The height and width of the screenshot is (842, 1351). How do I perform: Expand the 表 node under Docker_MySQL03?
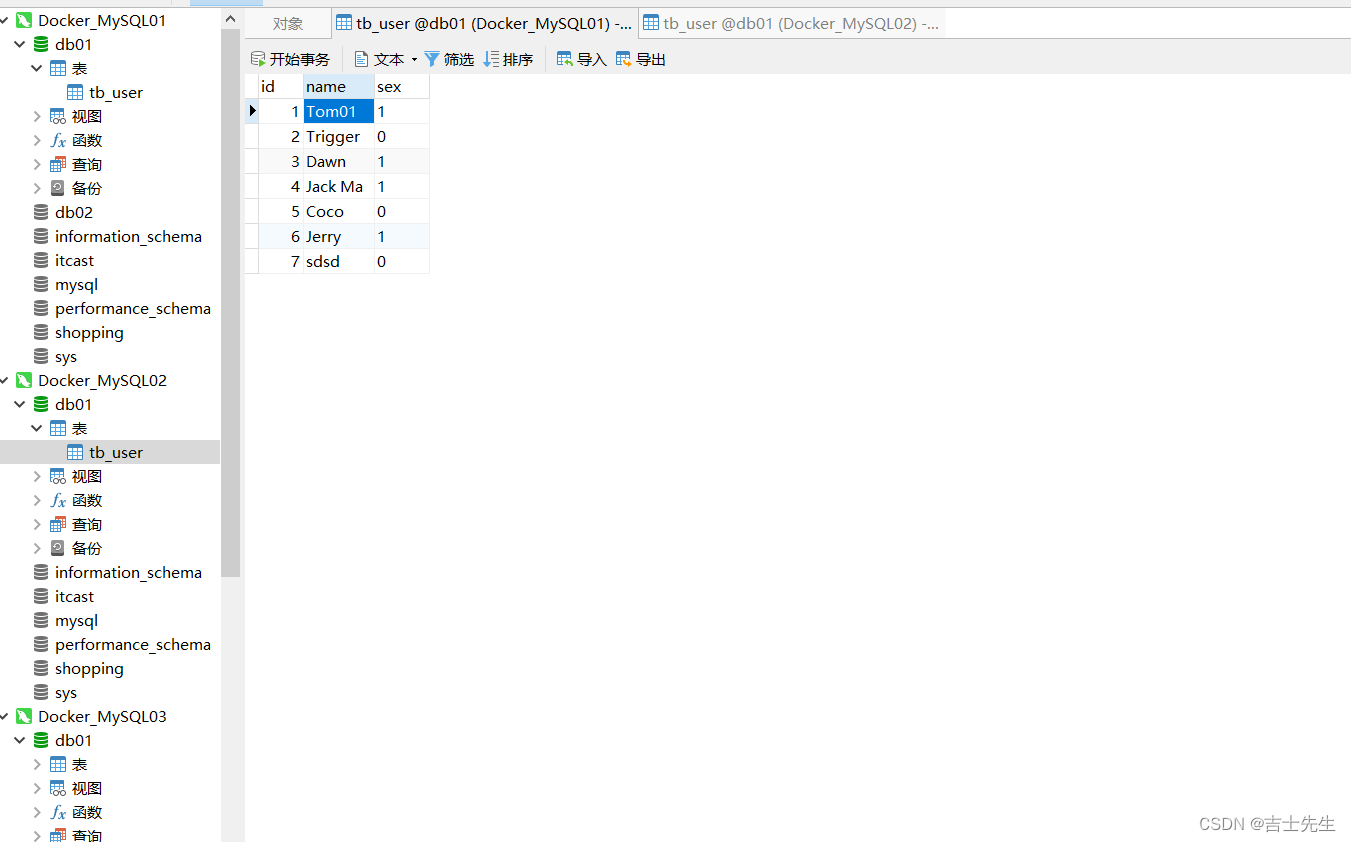[x=37, y=764]
